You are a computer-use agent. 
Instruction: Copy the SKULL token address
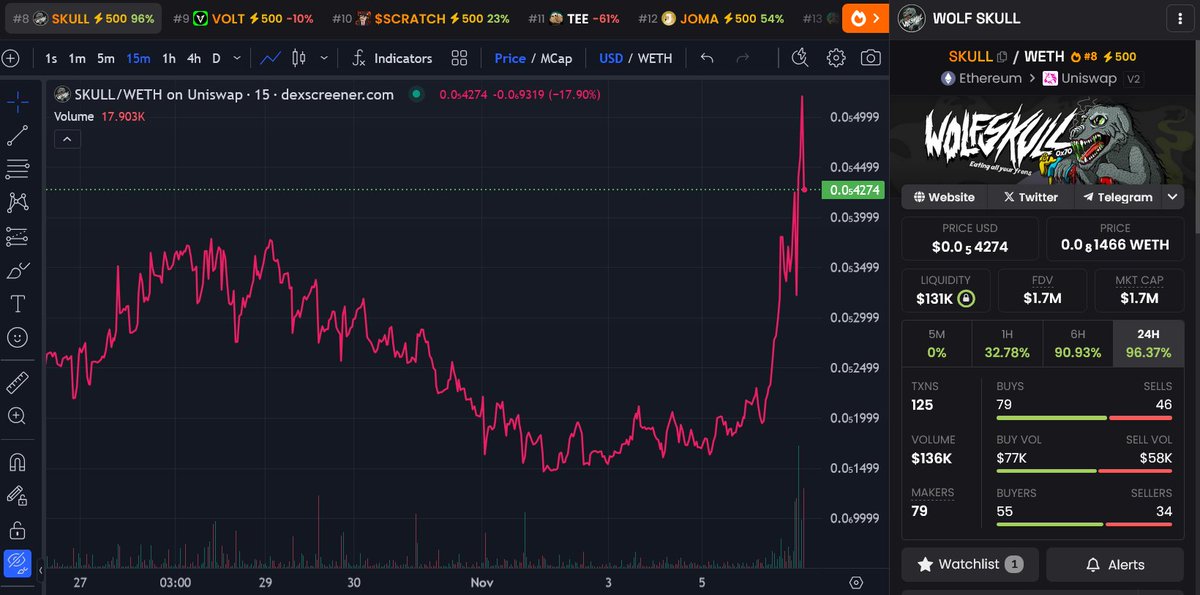(1002, 57)
